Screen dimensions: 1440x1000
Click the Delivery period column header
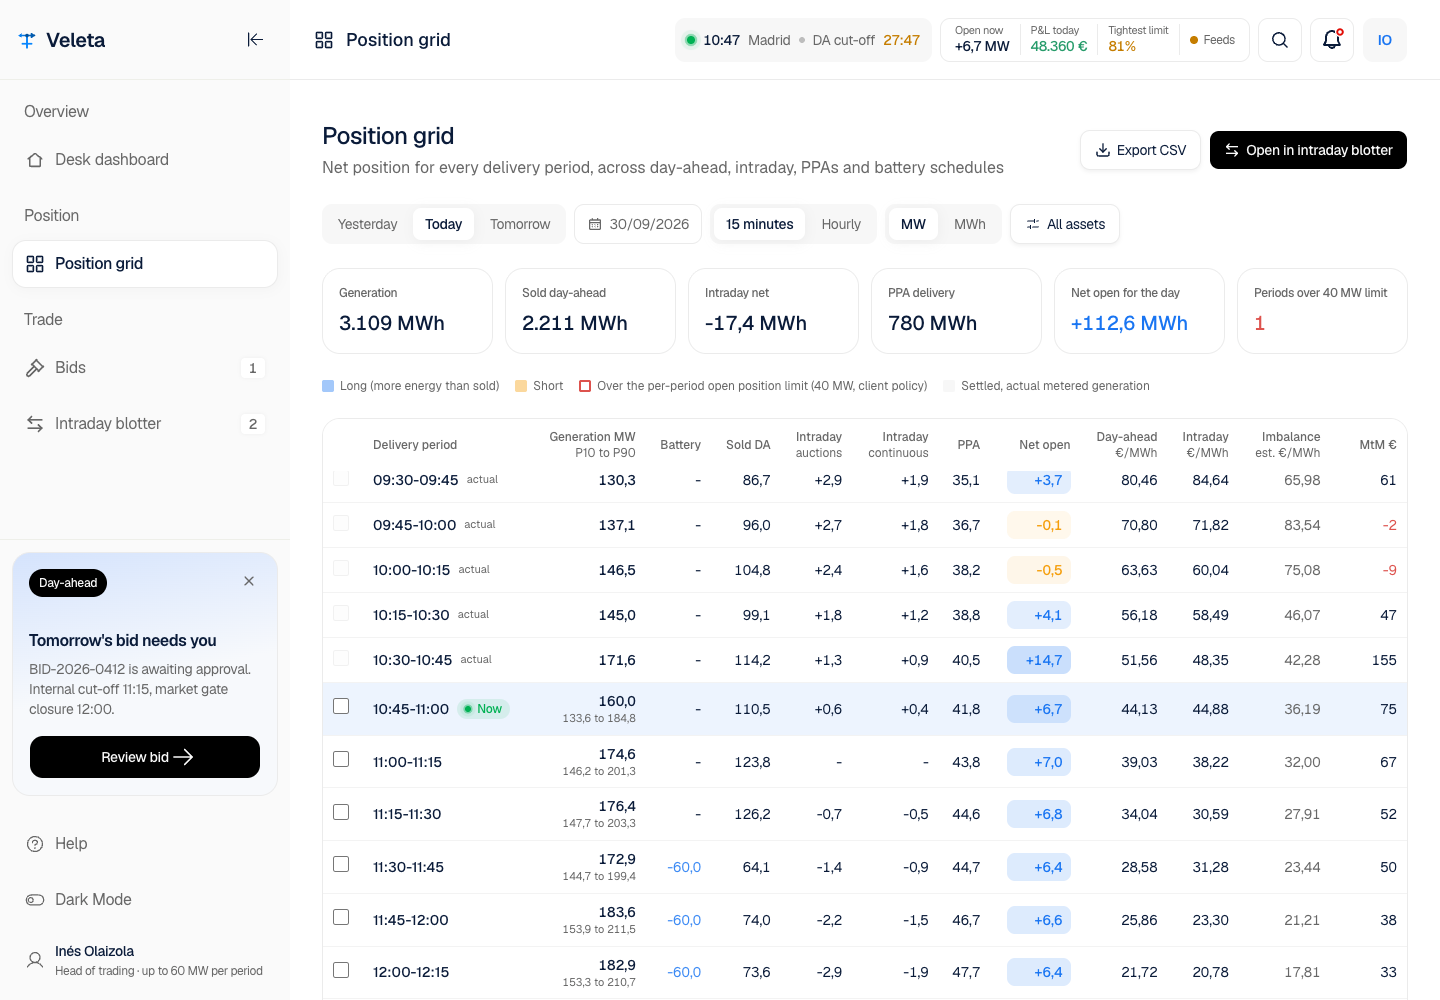point(415,445)
